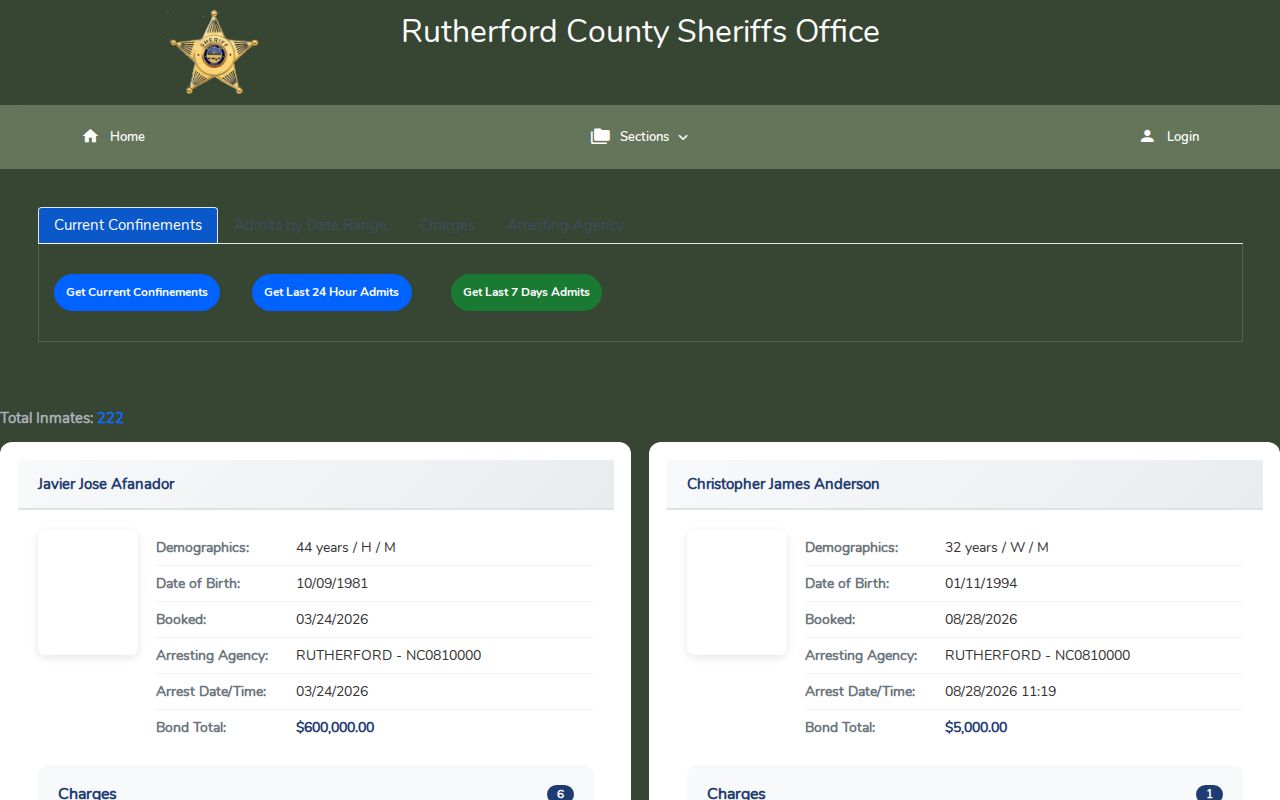Click Get Current Confinements button
1280x800 pixels.
tap(137, 292)
